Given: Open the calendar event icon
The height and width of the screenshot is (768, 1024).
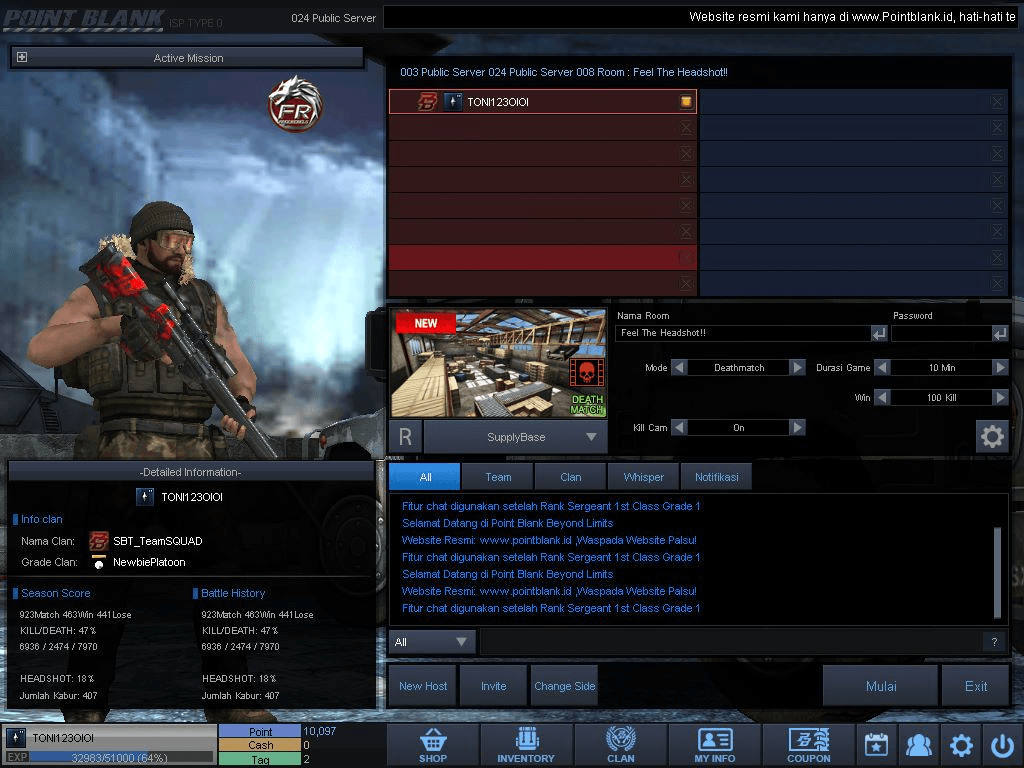Looking at the screenshot, I should coord(876,745).
